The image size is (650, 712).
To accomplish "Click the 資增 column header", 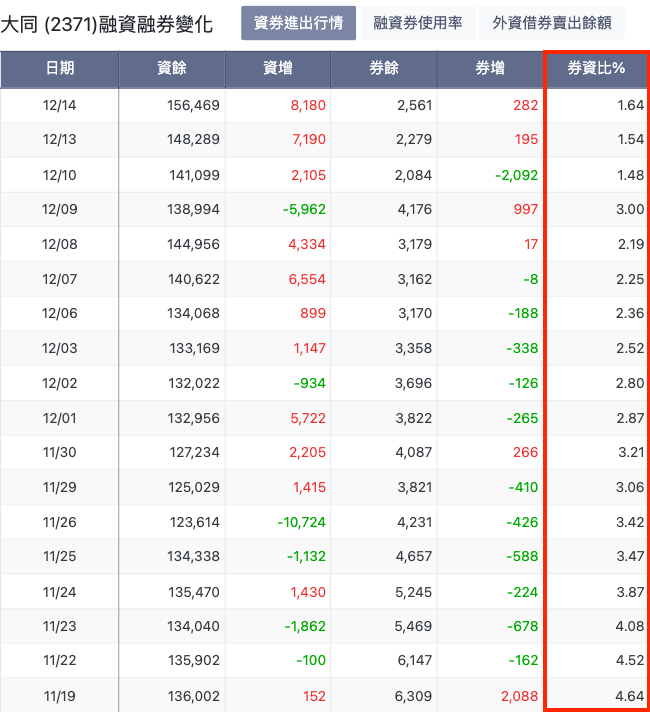I will click(x=278, y=69).
